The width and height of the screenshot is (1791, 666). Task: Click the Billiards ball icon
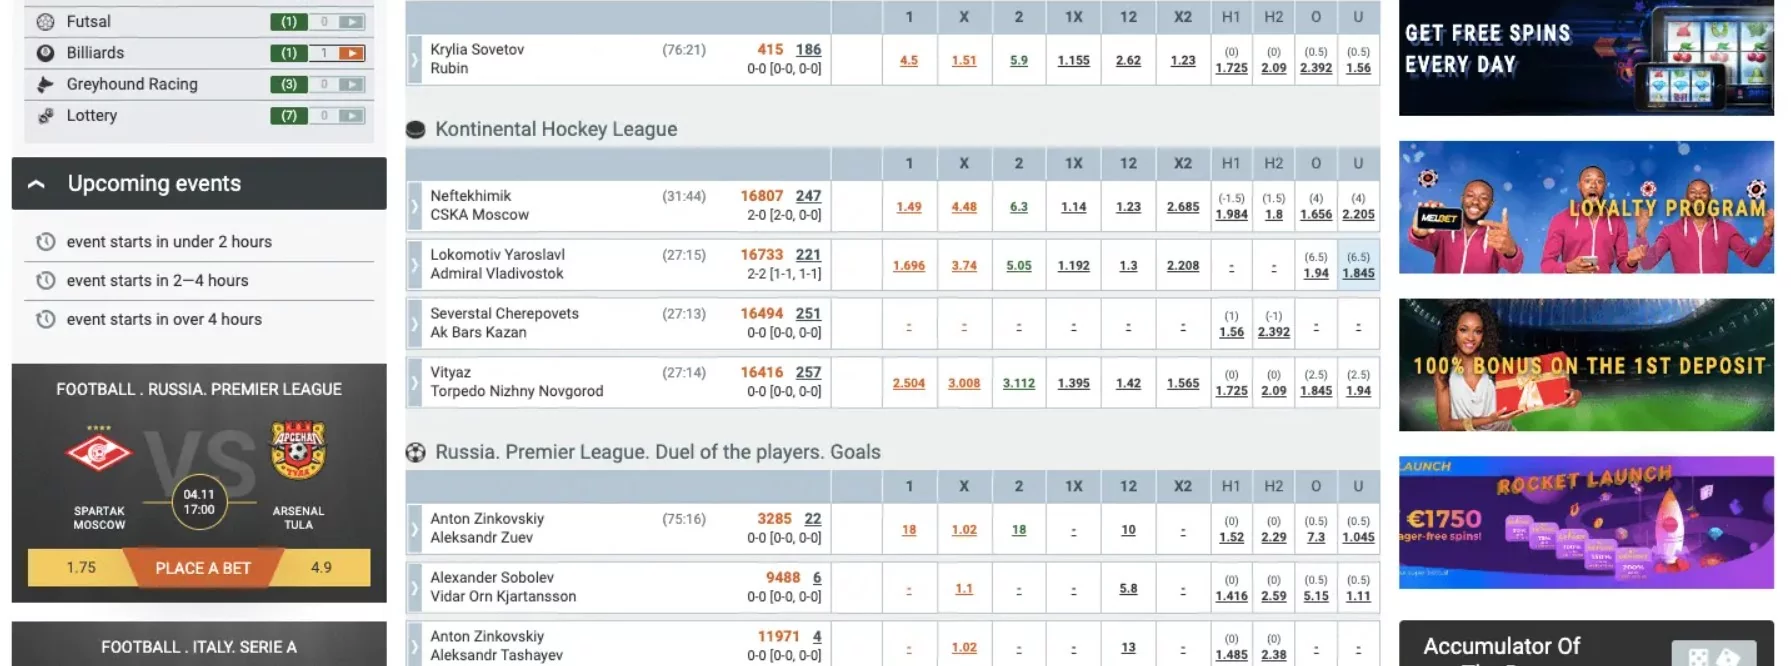[x=45, y=53]
